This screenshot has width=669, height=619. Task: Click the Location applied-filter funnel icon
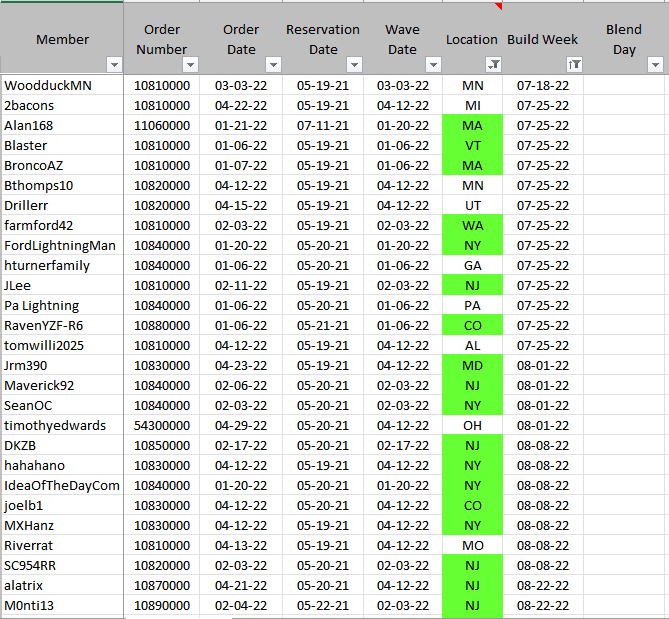(x=492, y=65)
